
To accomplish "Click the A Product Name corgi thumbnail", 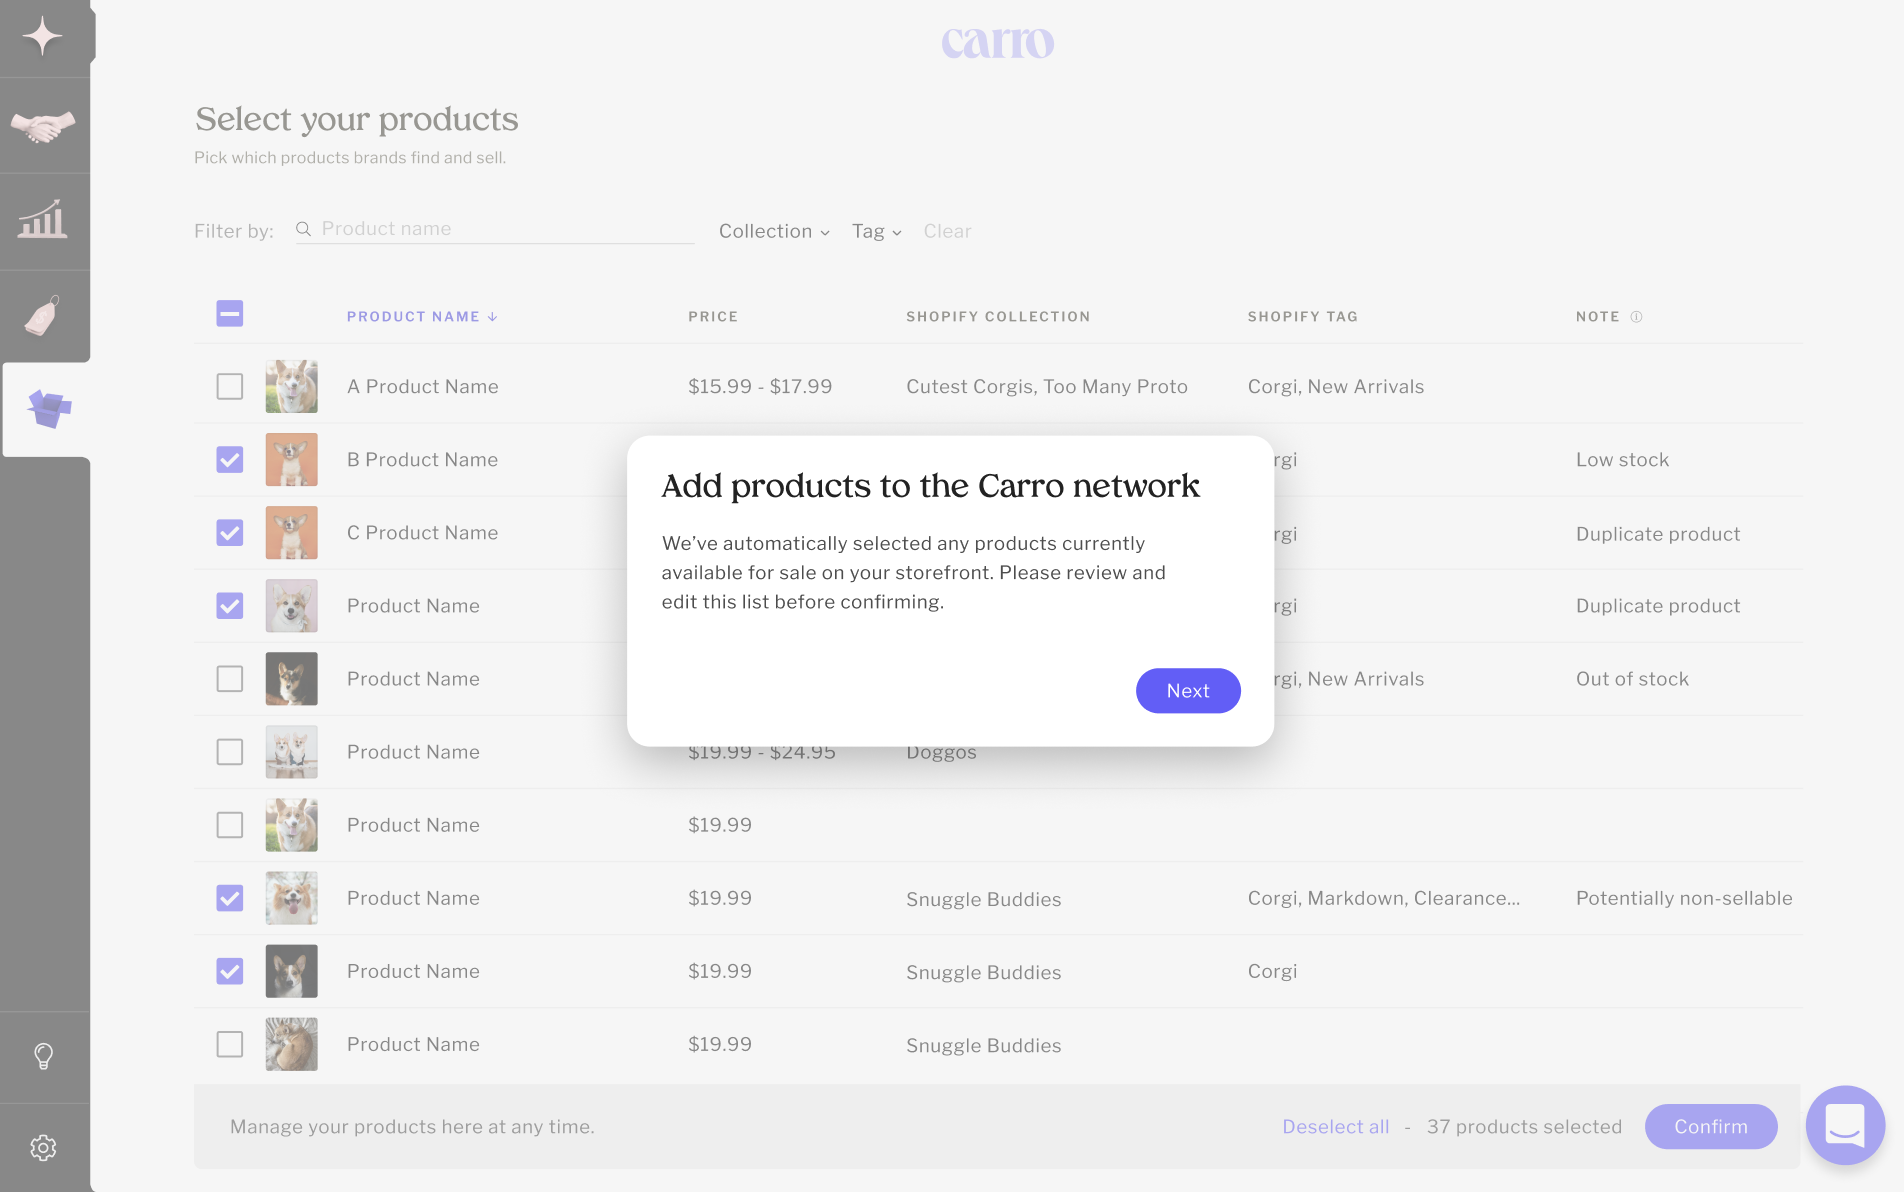I will click(x=292, y=387).
